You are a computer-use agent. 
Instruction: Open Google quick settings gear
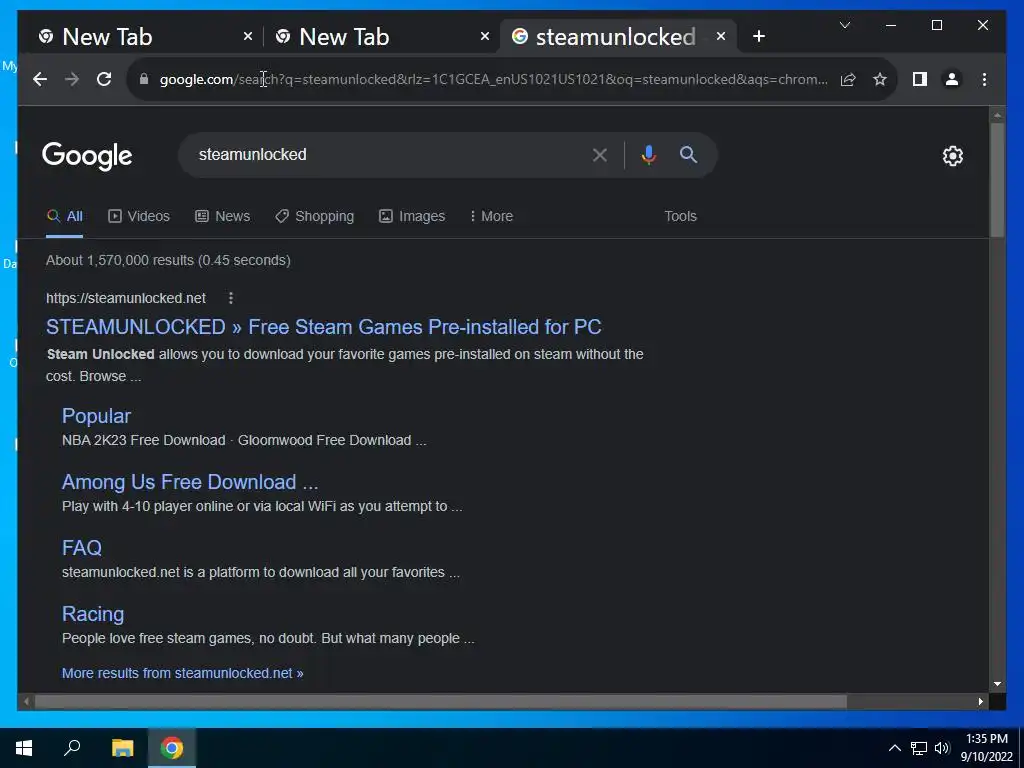pyautogui.click(x=952, y=155)
